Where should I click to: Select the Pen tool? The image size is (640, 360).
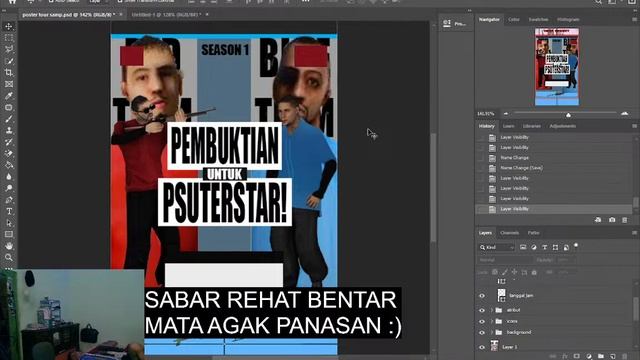point(9,200)
